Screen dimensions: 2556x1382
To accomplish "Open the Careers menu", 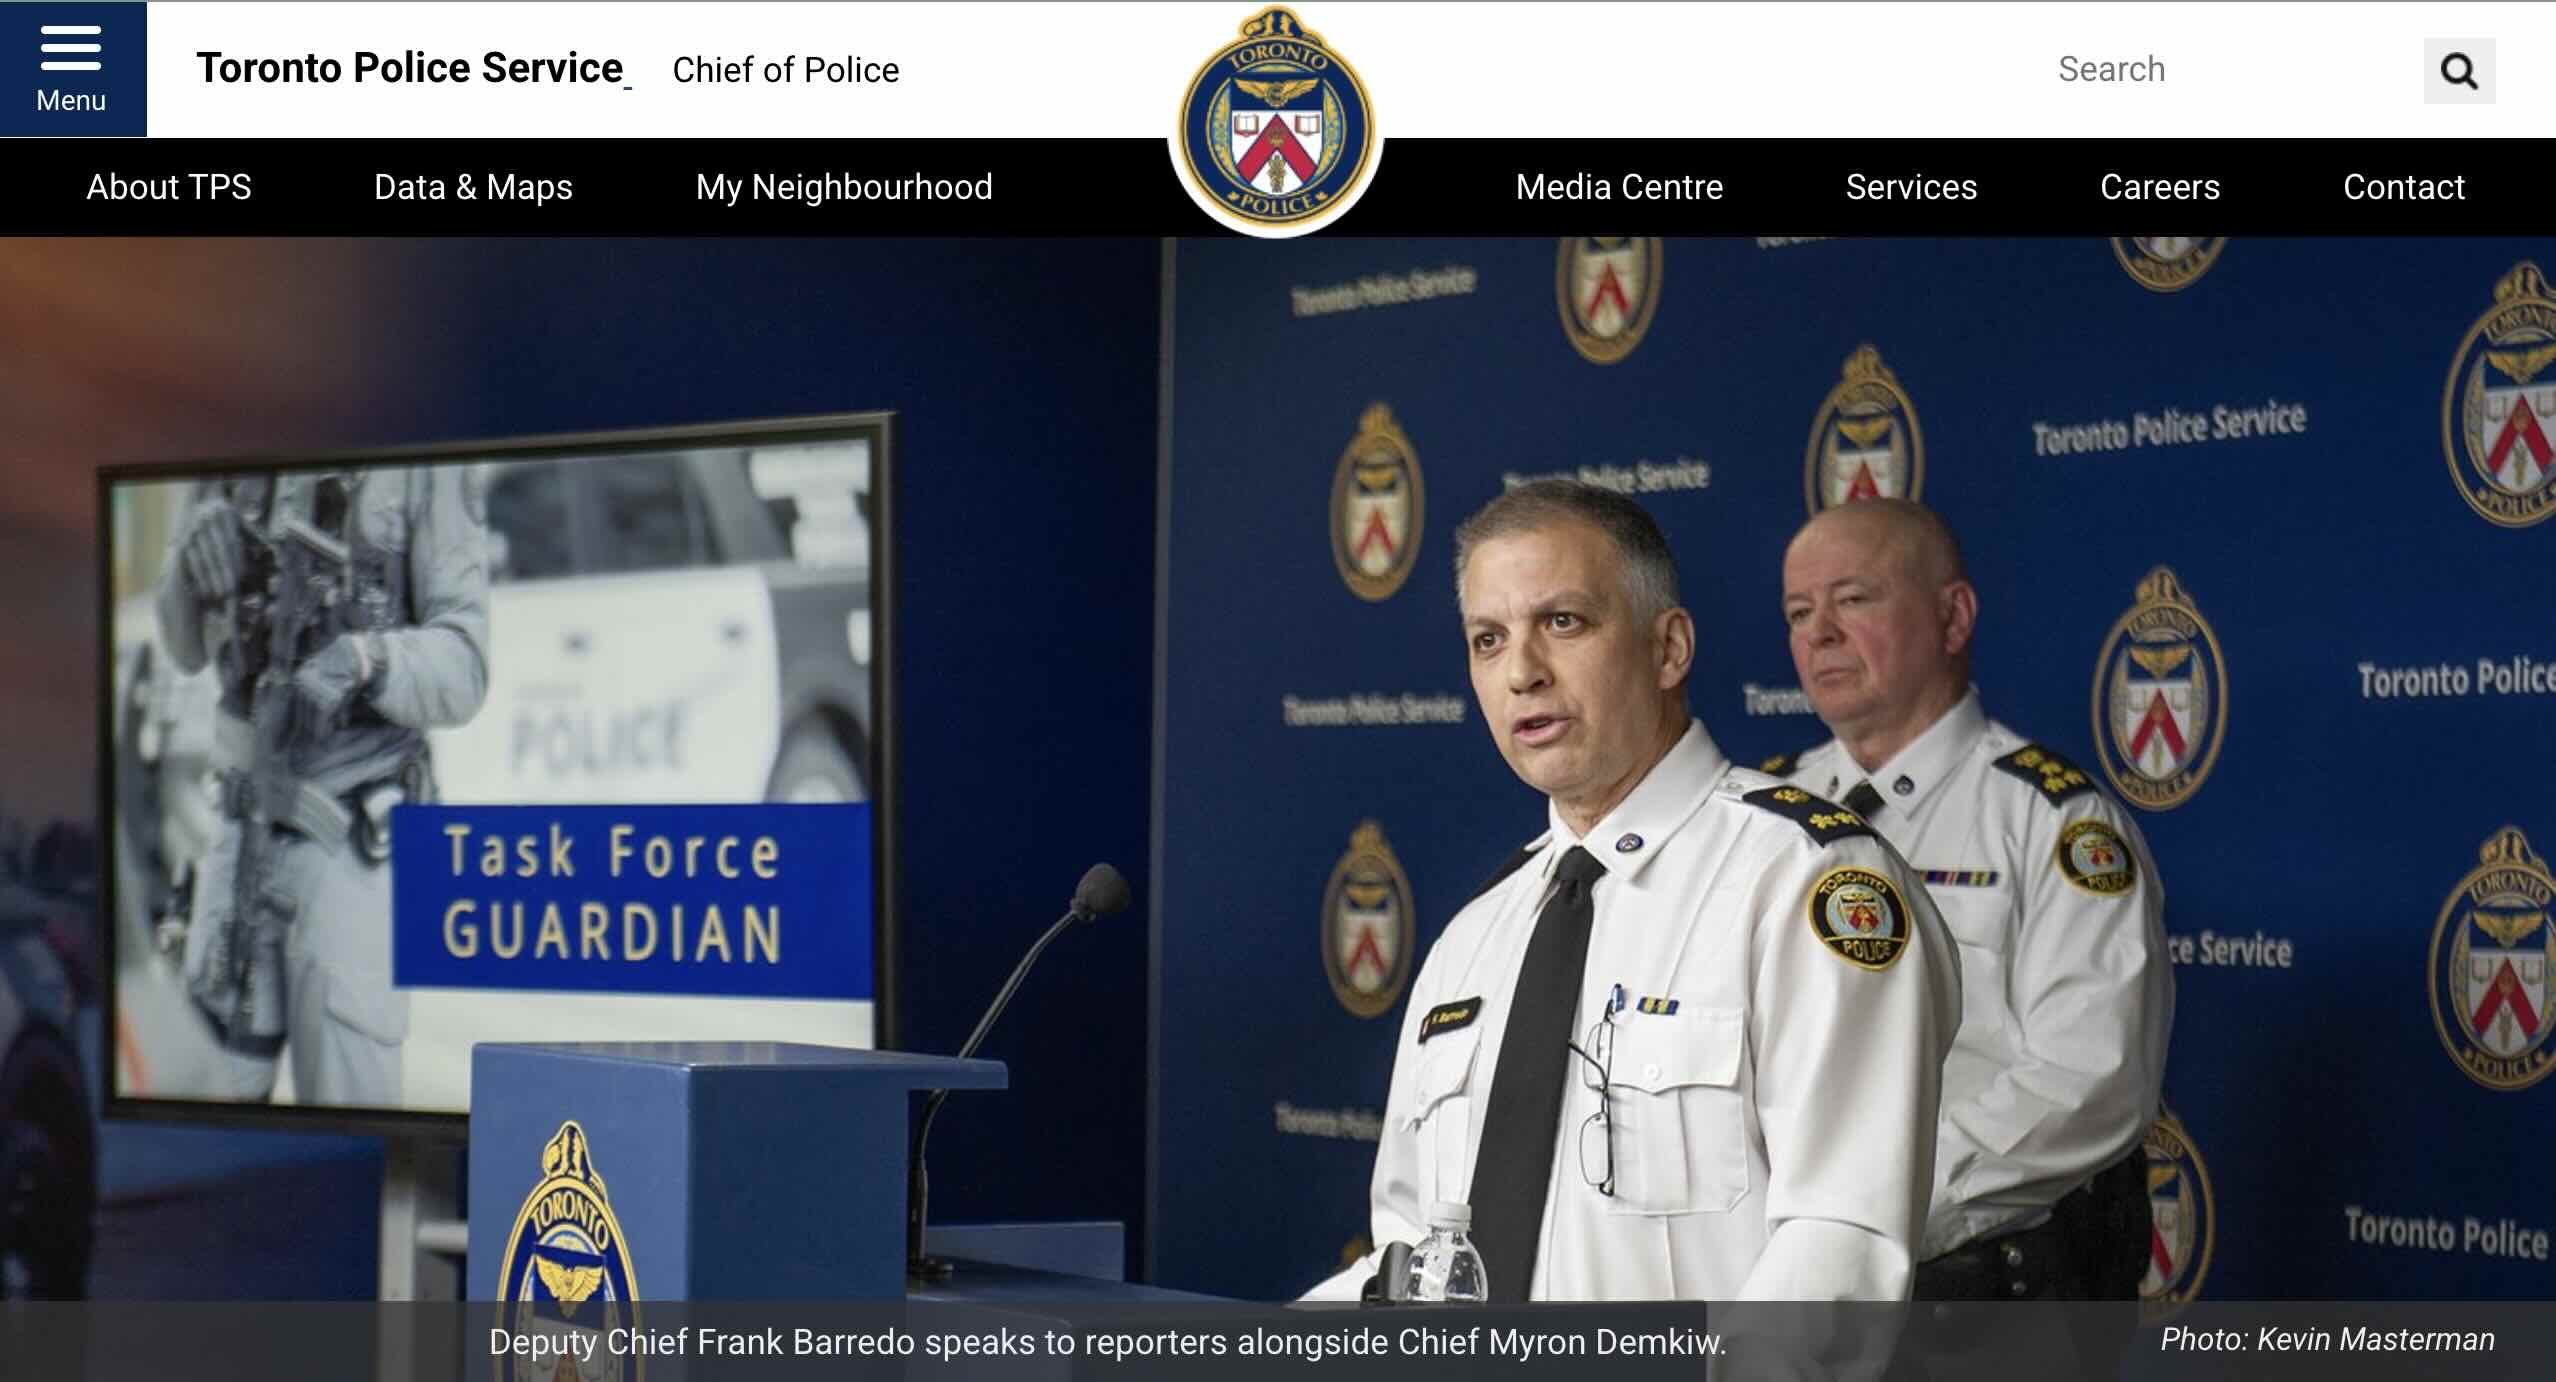I will pos(2160,187).
